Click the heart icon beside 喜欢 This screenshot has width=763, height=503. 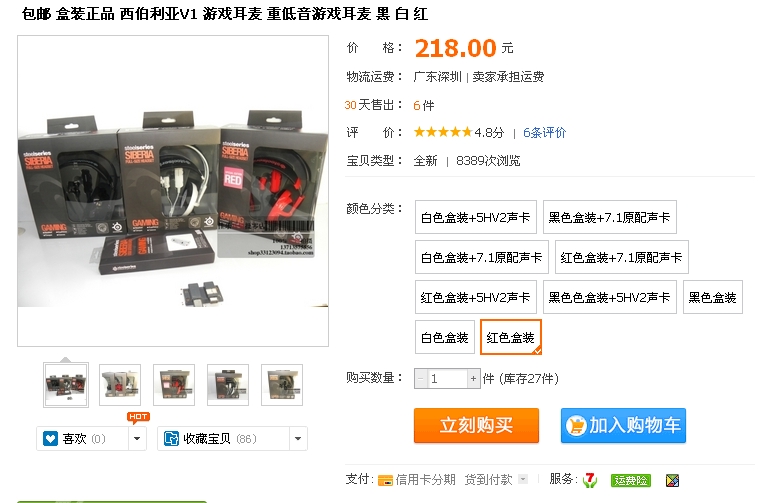pyautogui.click(x=51, y=438)
